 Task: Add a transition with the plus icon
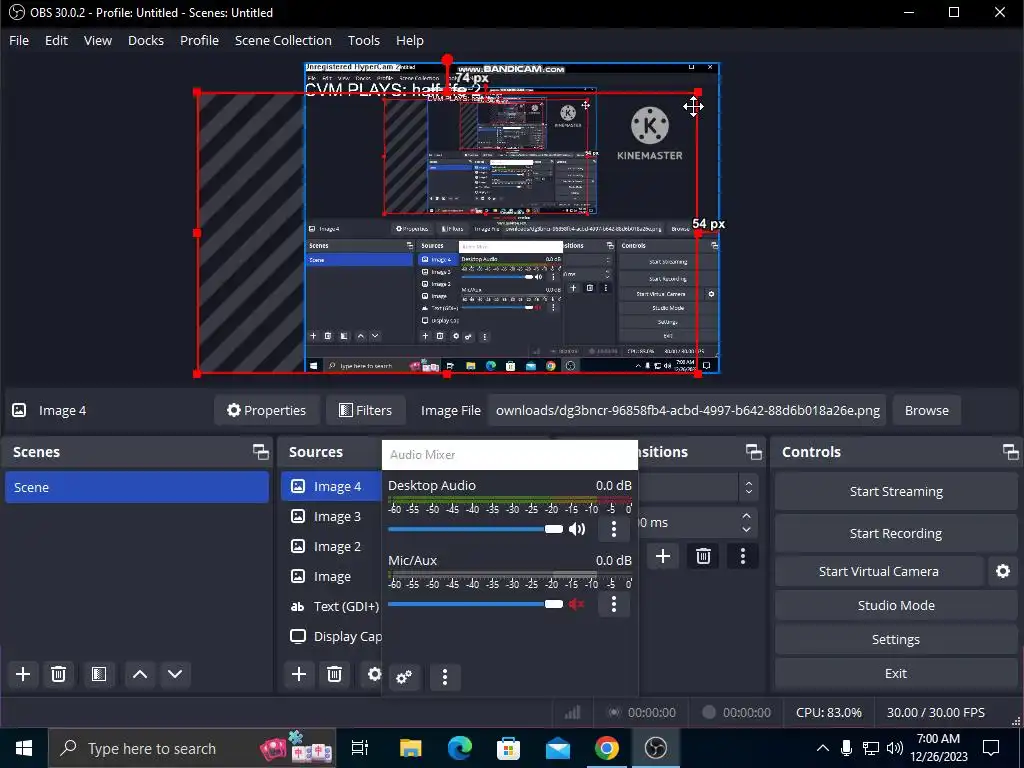pos(663,556)
